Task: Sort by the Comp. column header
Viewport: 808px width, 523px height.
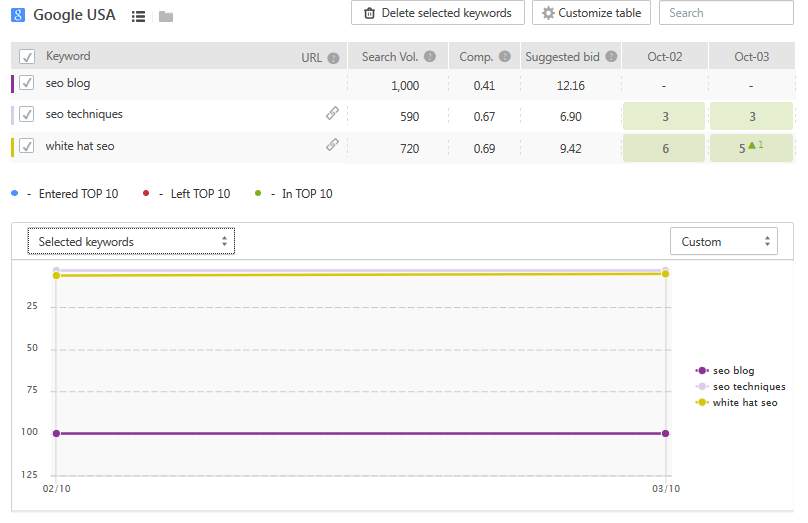Action: point(476,57)
